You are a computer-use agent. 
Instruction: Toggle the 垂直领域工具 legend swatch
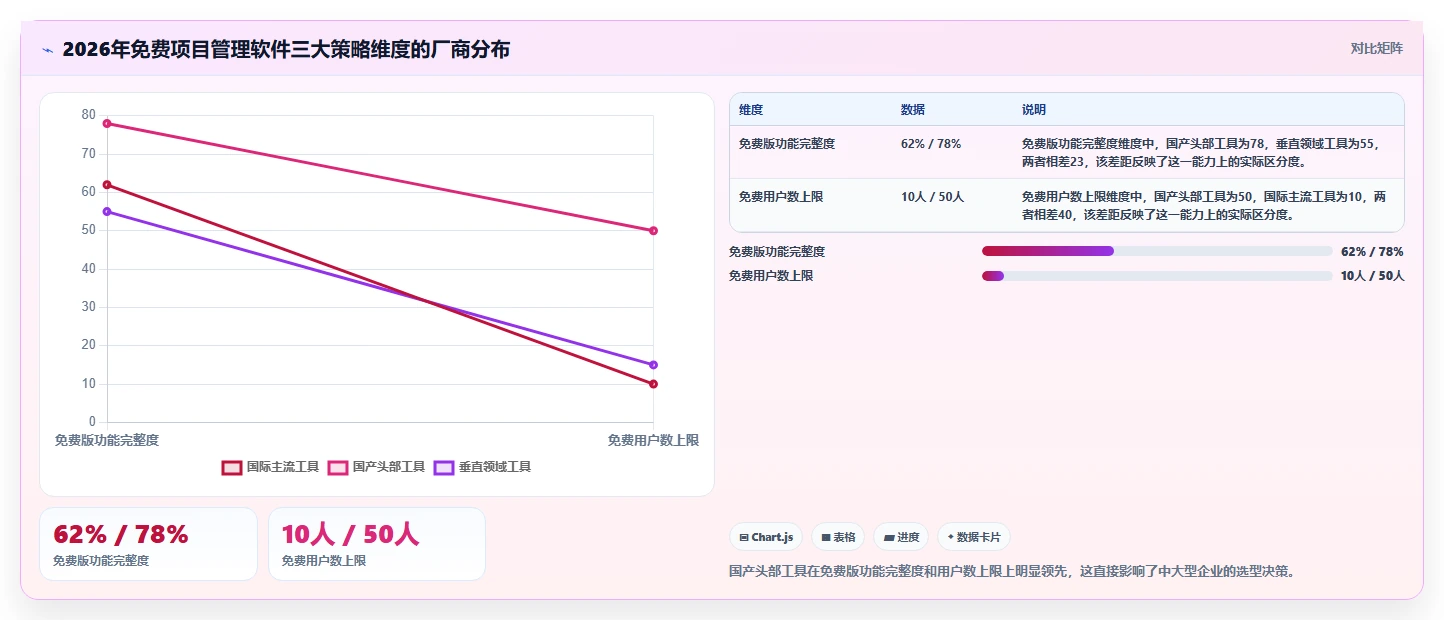444,467
